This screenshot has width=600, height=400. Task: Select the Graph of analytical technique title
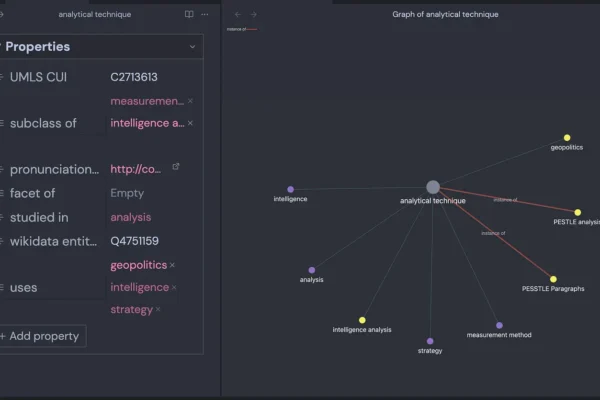click(x=445, y=14)
